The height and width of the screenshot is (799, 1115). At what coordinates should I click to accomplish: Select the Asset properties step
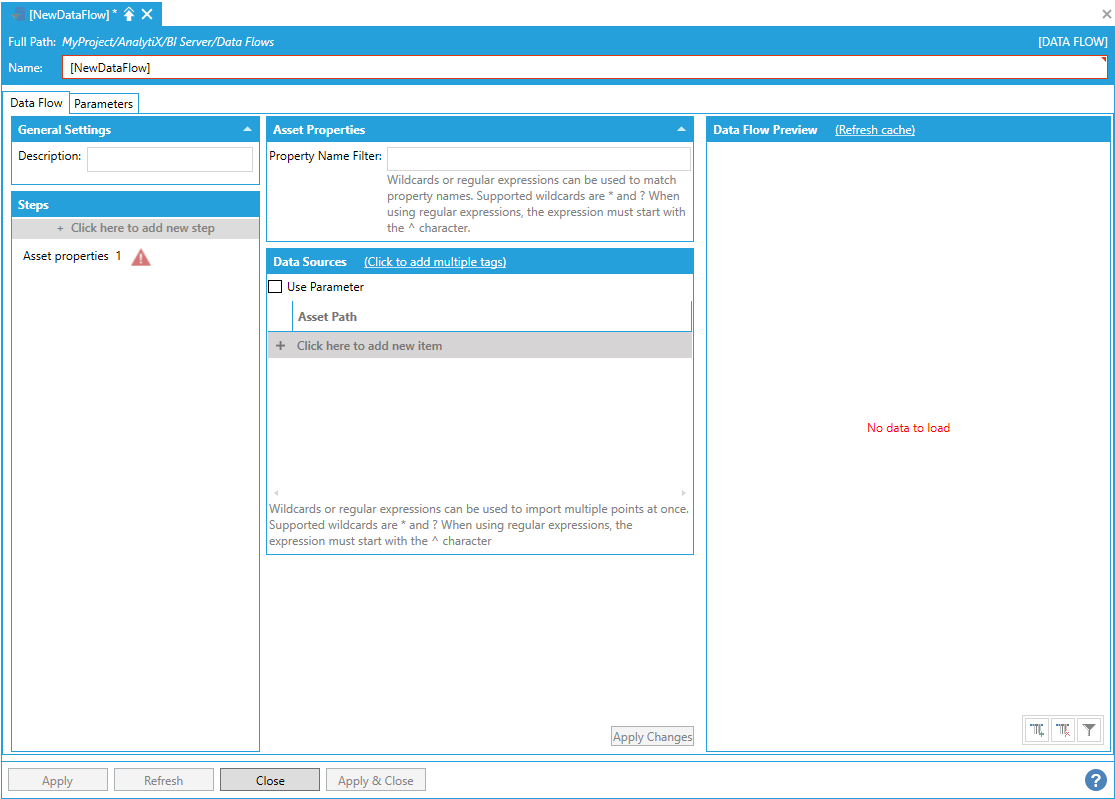click(66, 256)
